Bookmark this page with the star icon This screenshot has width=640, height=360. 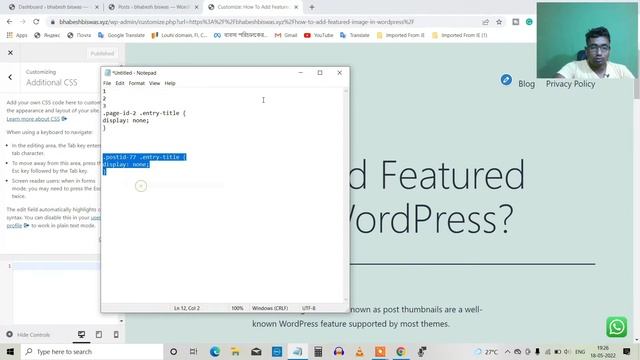tap(499, 22)
